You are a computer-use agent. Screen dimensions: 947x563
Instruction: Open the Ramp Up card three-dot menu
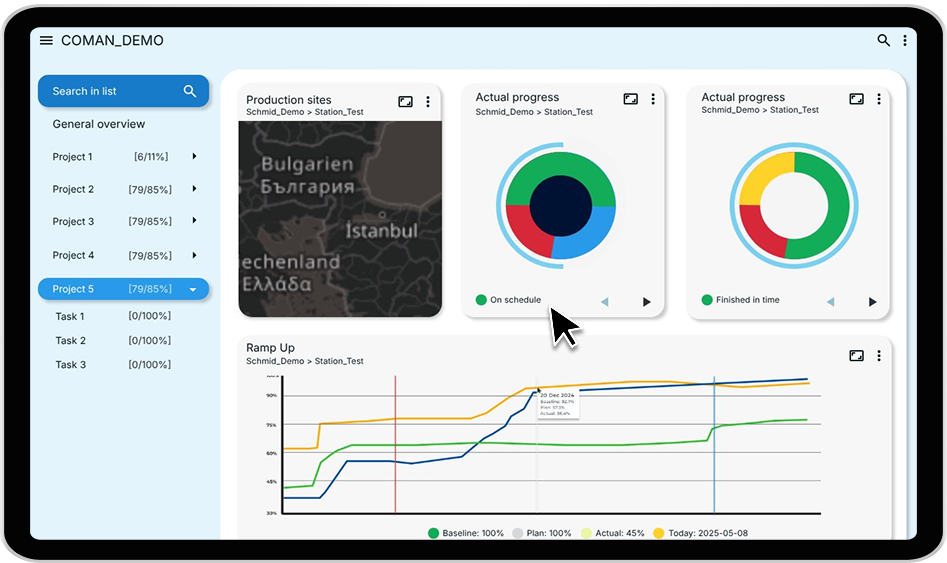[x=879, y=355]
